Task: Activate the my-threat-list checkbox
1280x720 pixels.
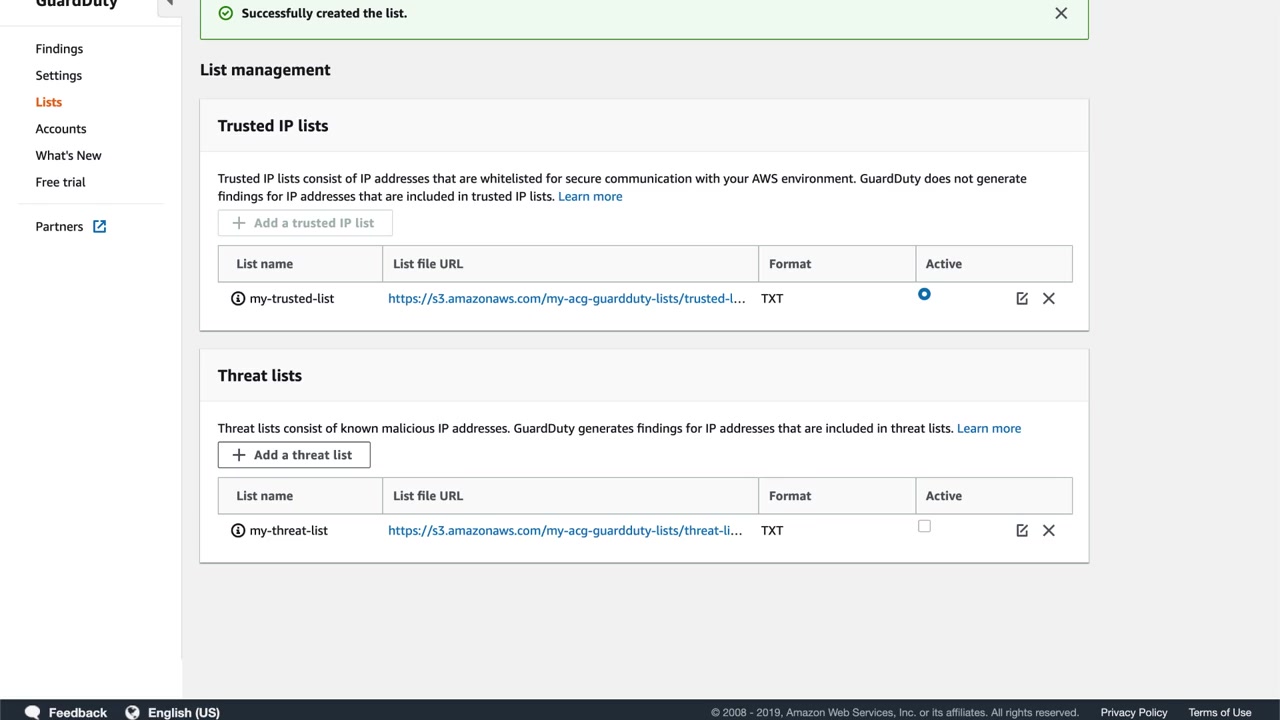Action: click(924, 526)
